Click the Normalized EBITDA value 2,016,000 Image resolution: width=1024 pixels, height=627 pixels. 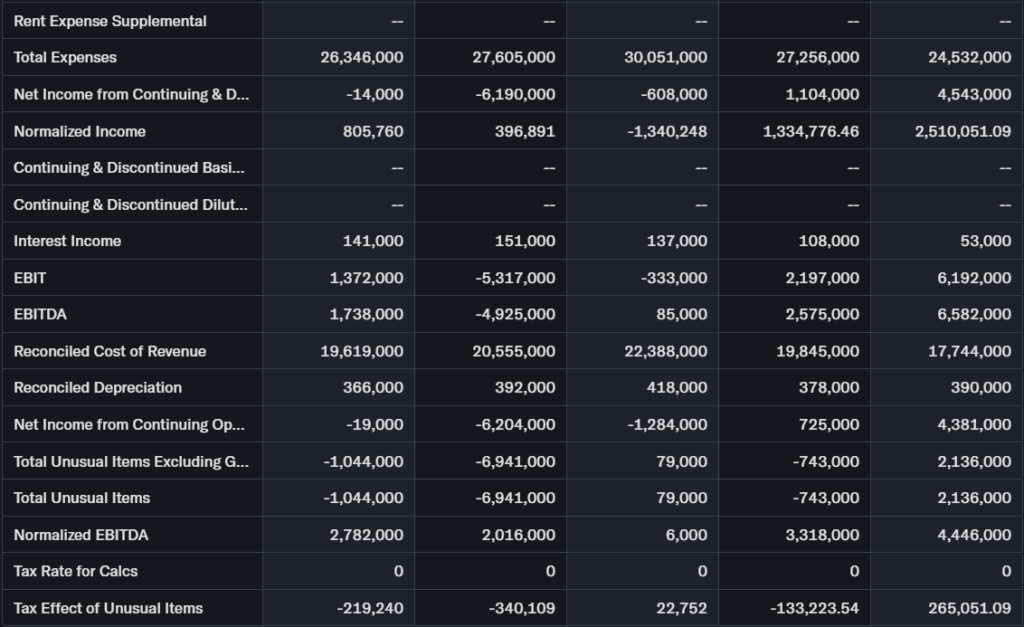518,535
